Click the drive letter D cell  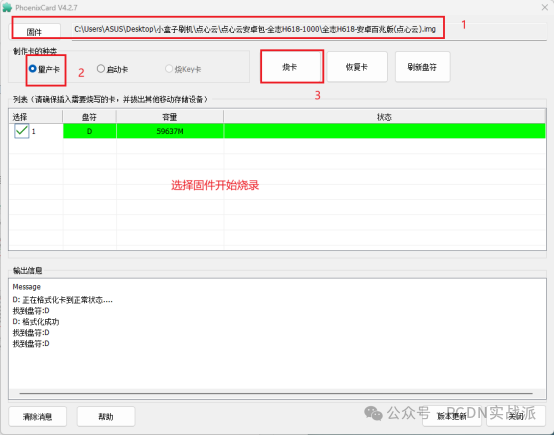point(89,131)
